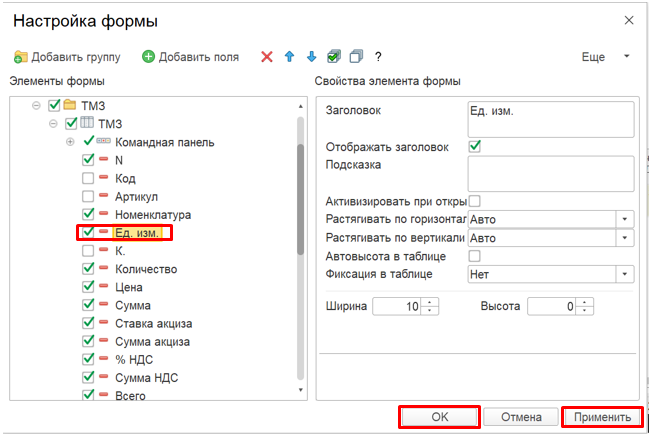Select the Всего tree row

point(130,395)
